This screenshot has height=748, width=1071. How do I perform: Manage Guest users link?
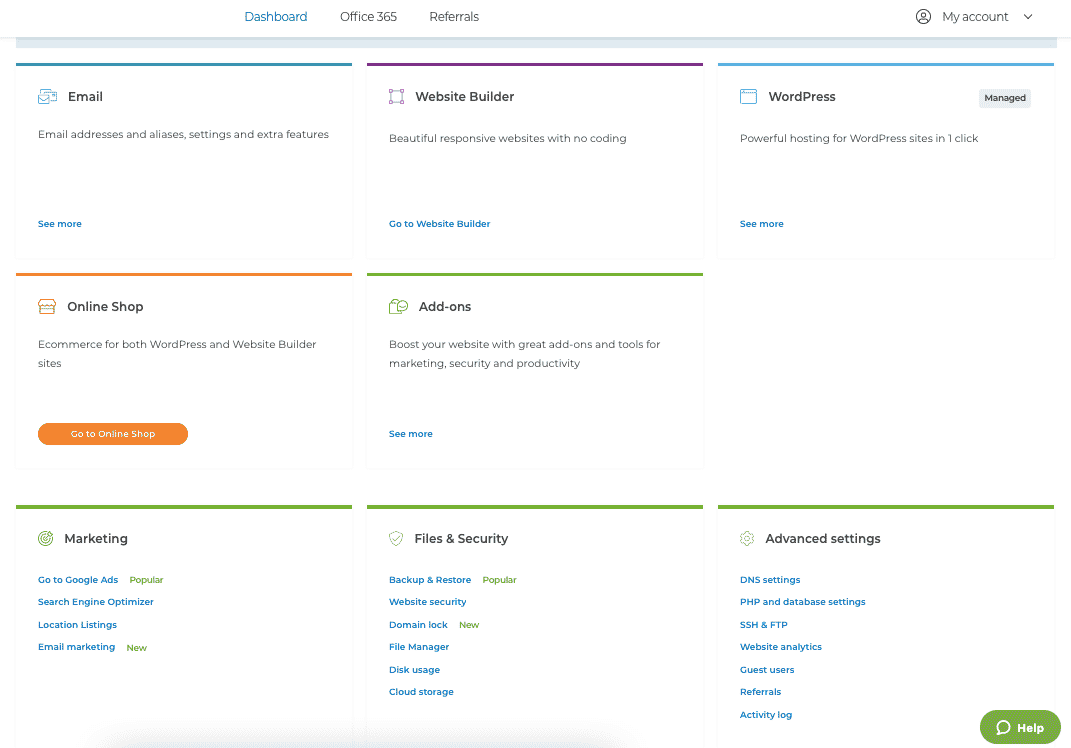tap(767, 670)
